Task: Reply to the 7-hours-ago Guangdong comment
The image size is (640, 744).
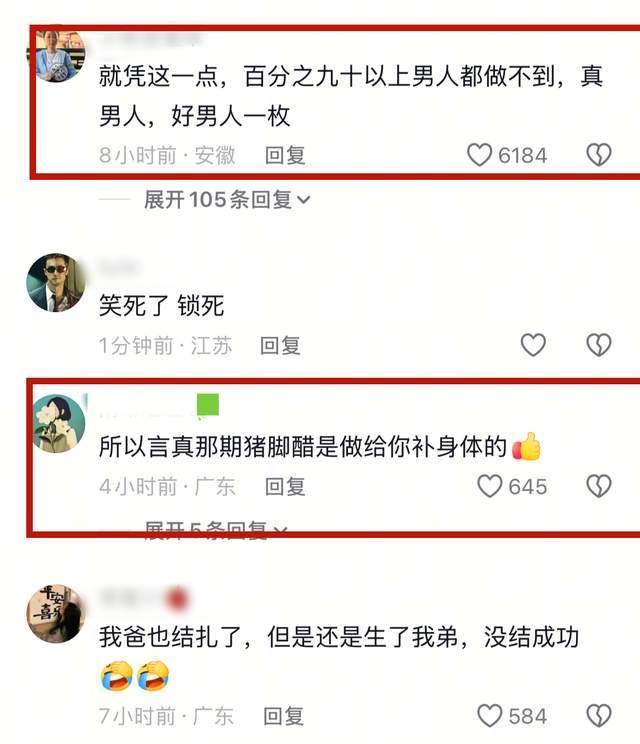Action: tap(283, 716)
